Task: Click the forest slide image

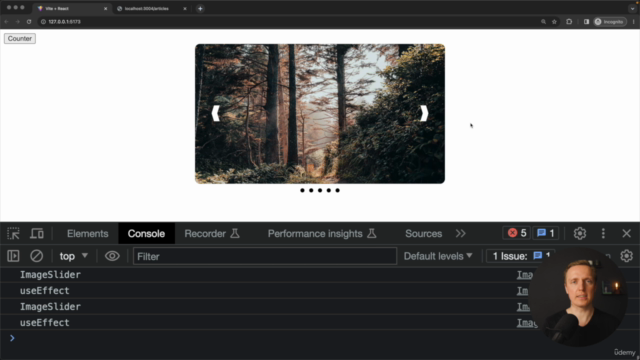Action: point(320,113)
